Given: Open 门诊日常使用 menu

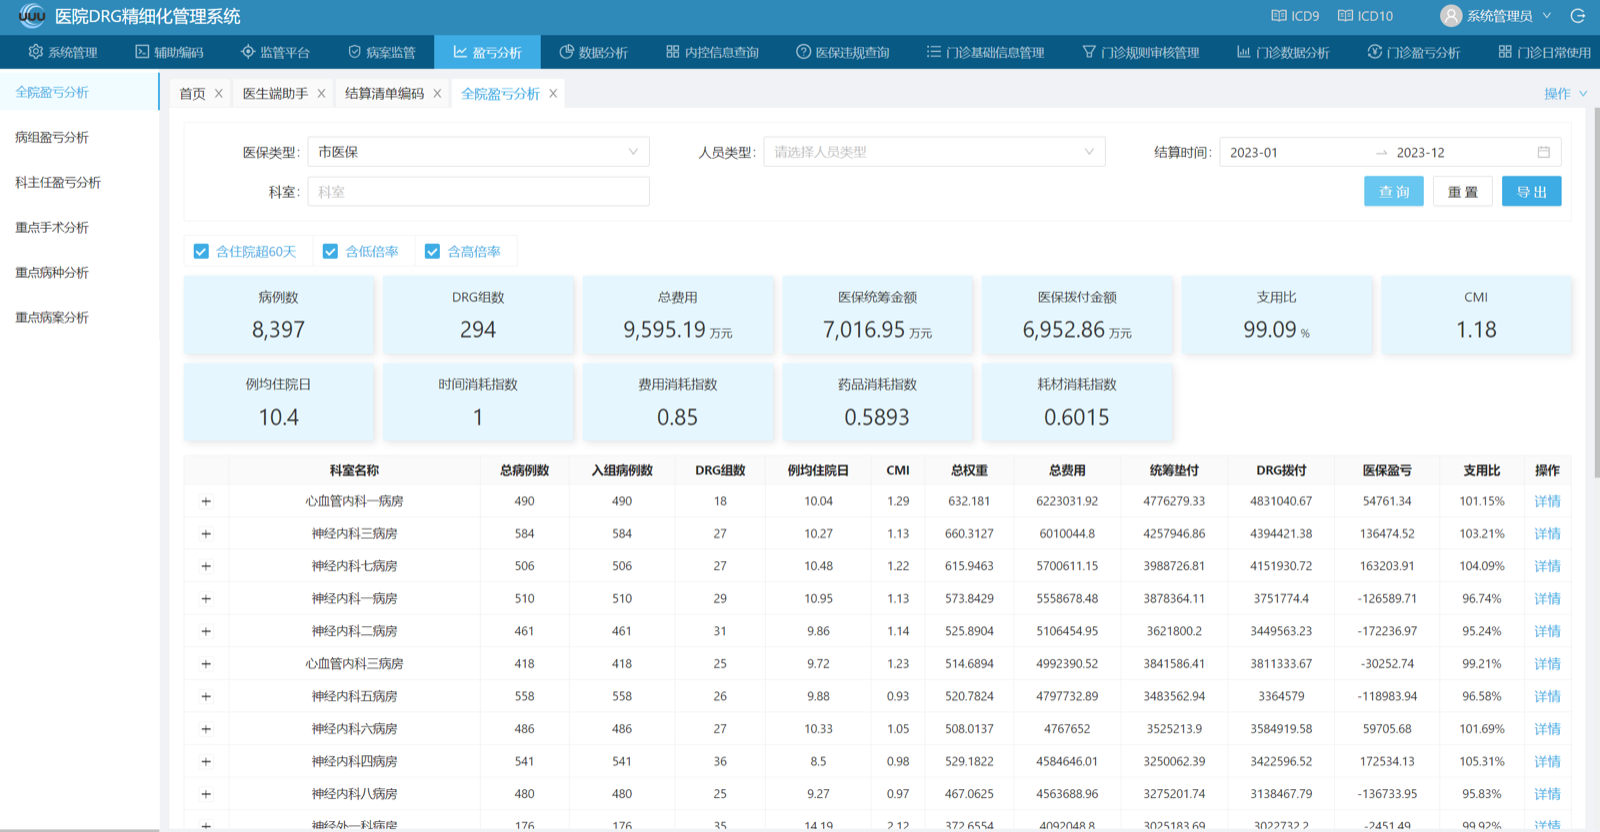Looking at the screenshot, I should pos(1544,52).
